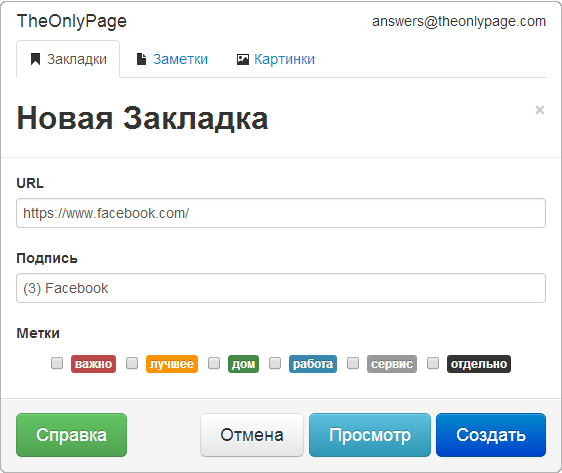Open the Закладки tab
This screenshot has height=473, width=562.
[x=68, y=59]
